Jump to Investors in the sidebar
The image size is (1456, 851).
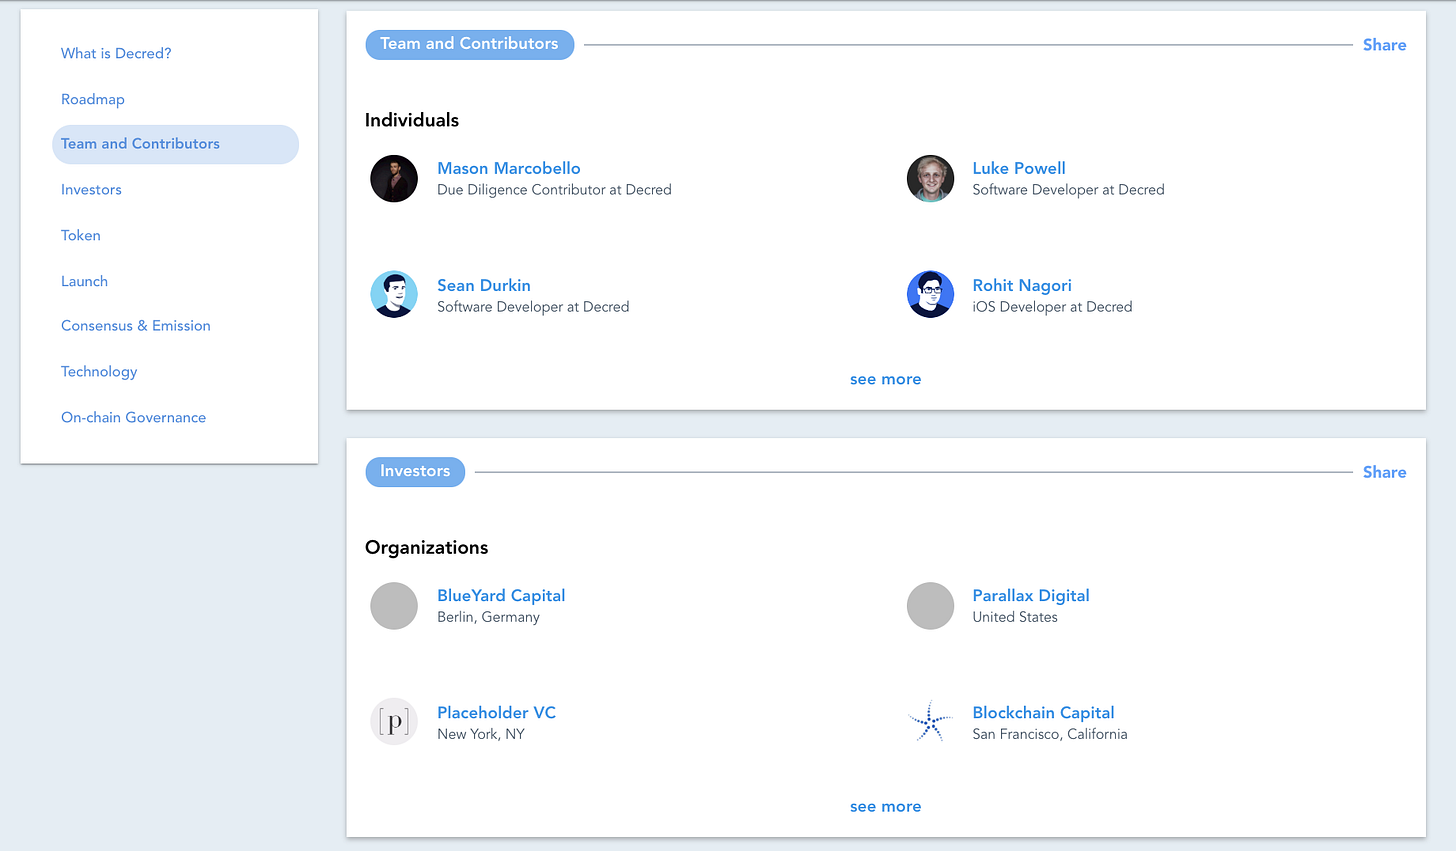pos(91,189)
